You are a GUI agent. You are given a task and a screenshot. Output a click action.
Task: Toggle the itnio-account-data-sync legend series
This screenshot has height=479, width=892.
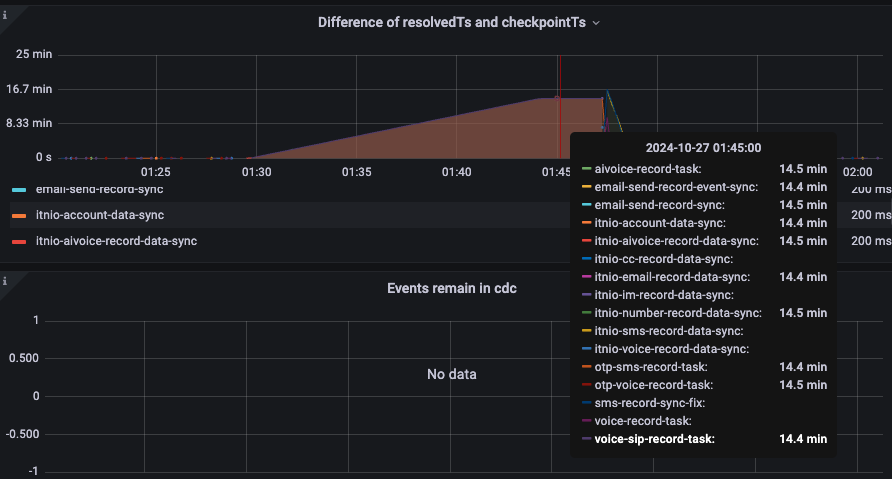tap(99, 215)
